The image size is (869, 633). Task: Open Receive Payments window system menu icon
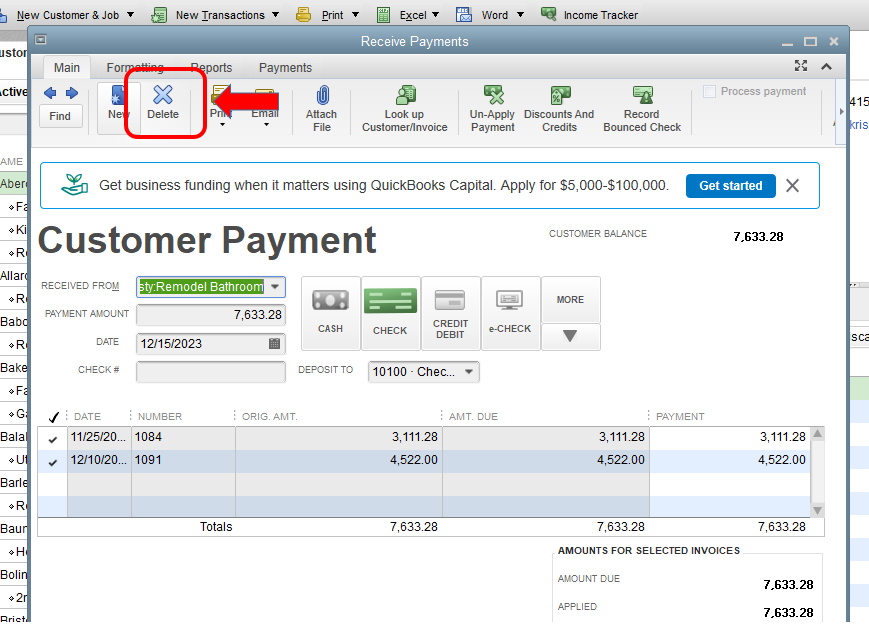[x=40, y=40]
